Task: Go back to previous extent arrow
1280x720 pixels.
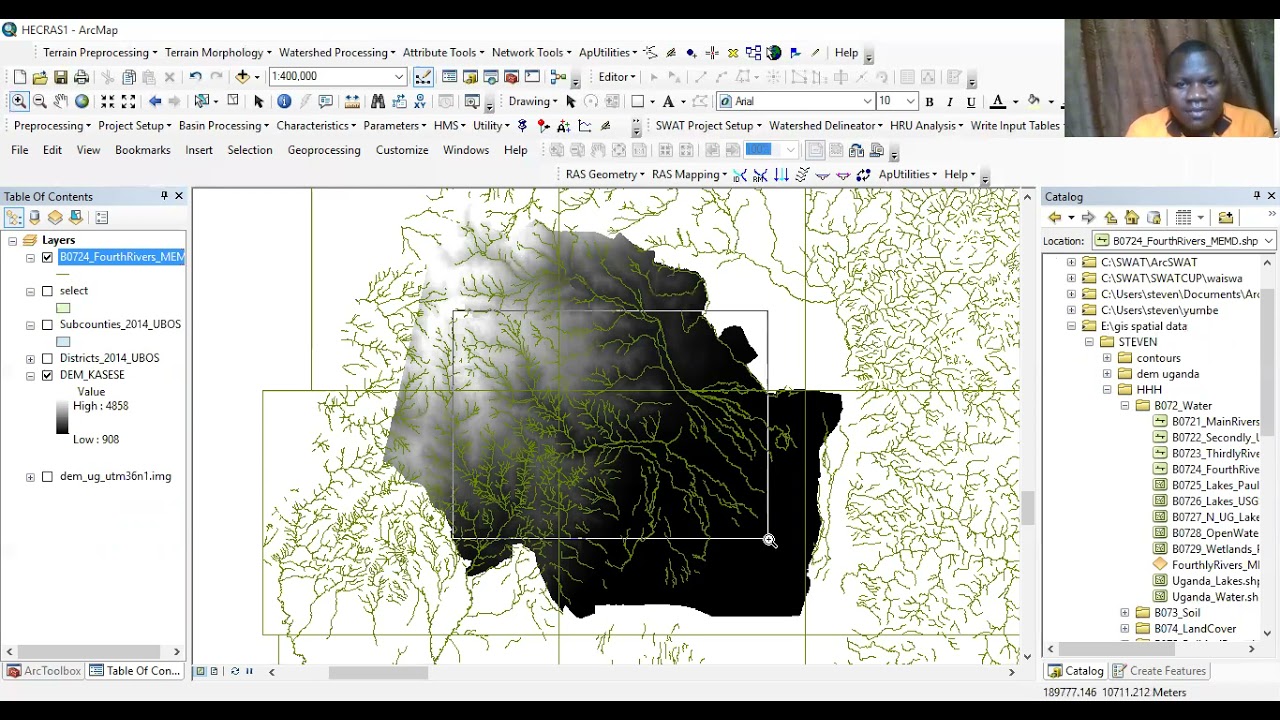Action: (x=155, y=101)
